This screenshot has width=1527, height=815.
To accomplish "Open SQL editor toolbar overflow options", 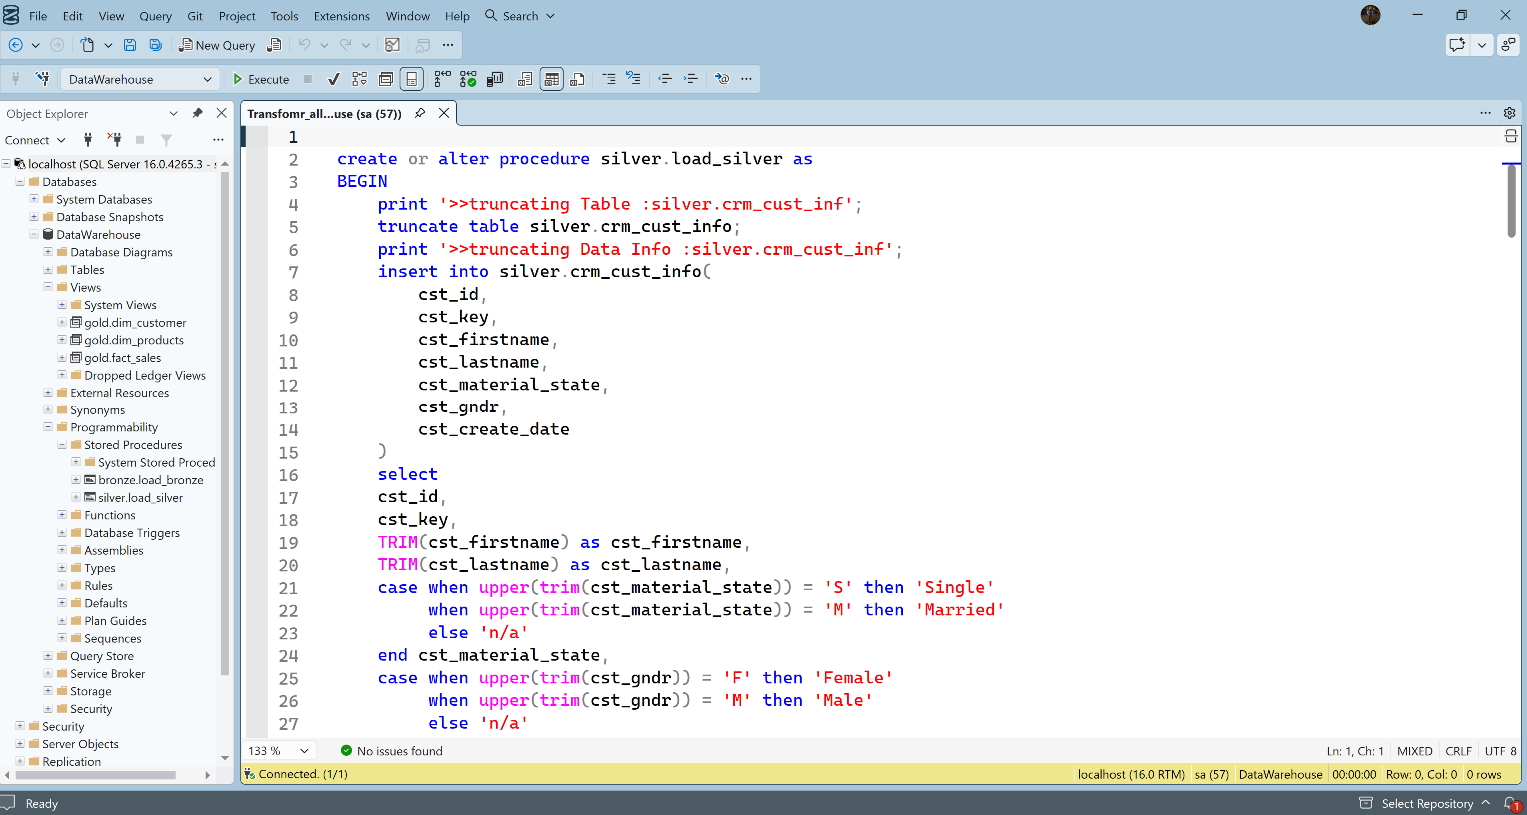I will (x=746, y=79).
